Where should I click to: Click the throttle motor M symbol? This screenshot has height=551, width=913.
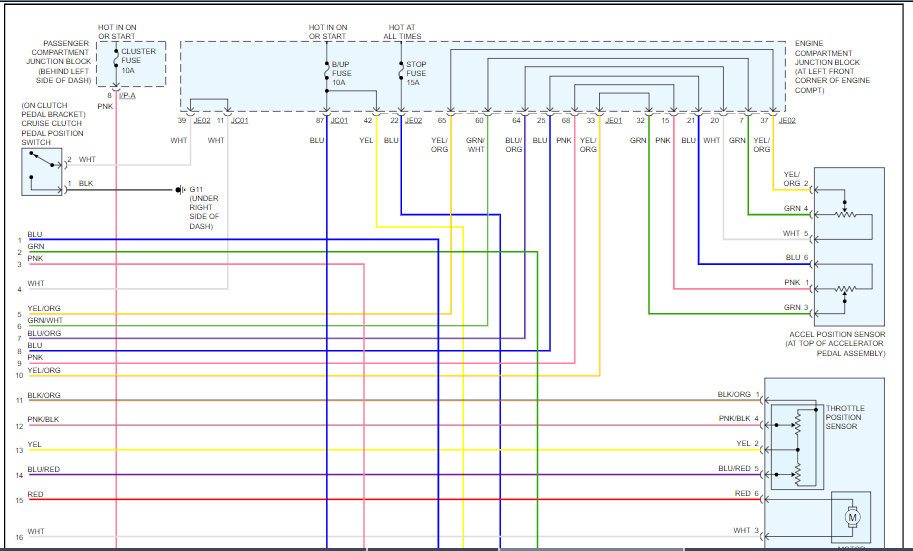pos(852,517)
